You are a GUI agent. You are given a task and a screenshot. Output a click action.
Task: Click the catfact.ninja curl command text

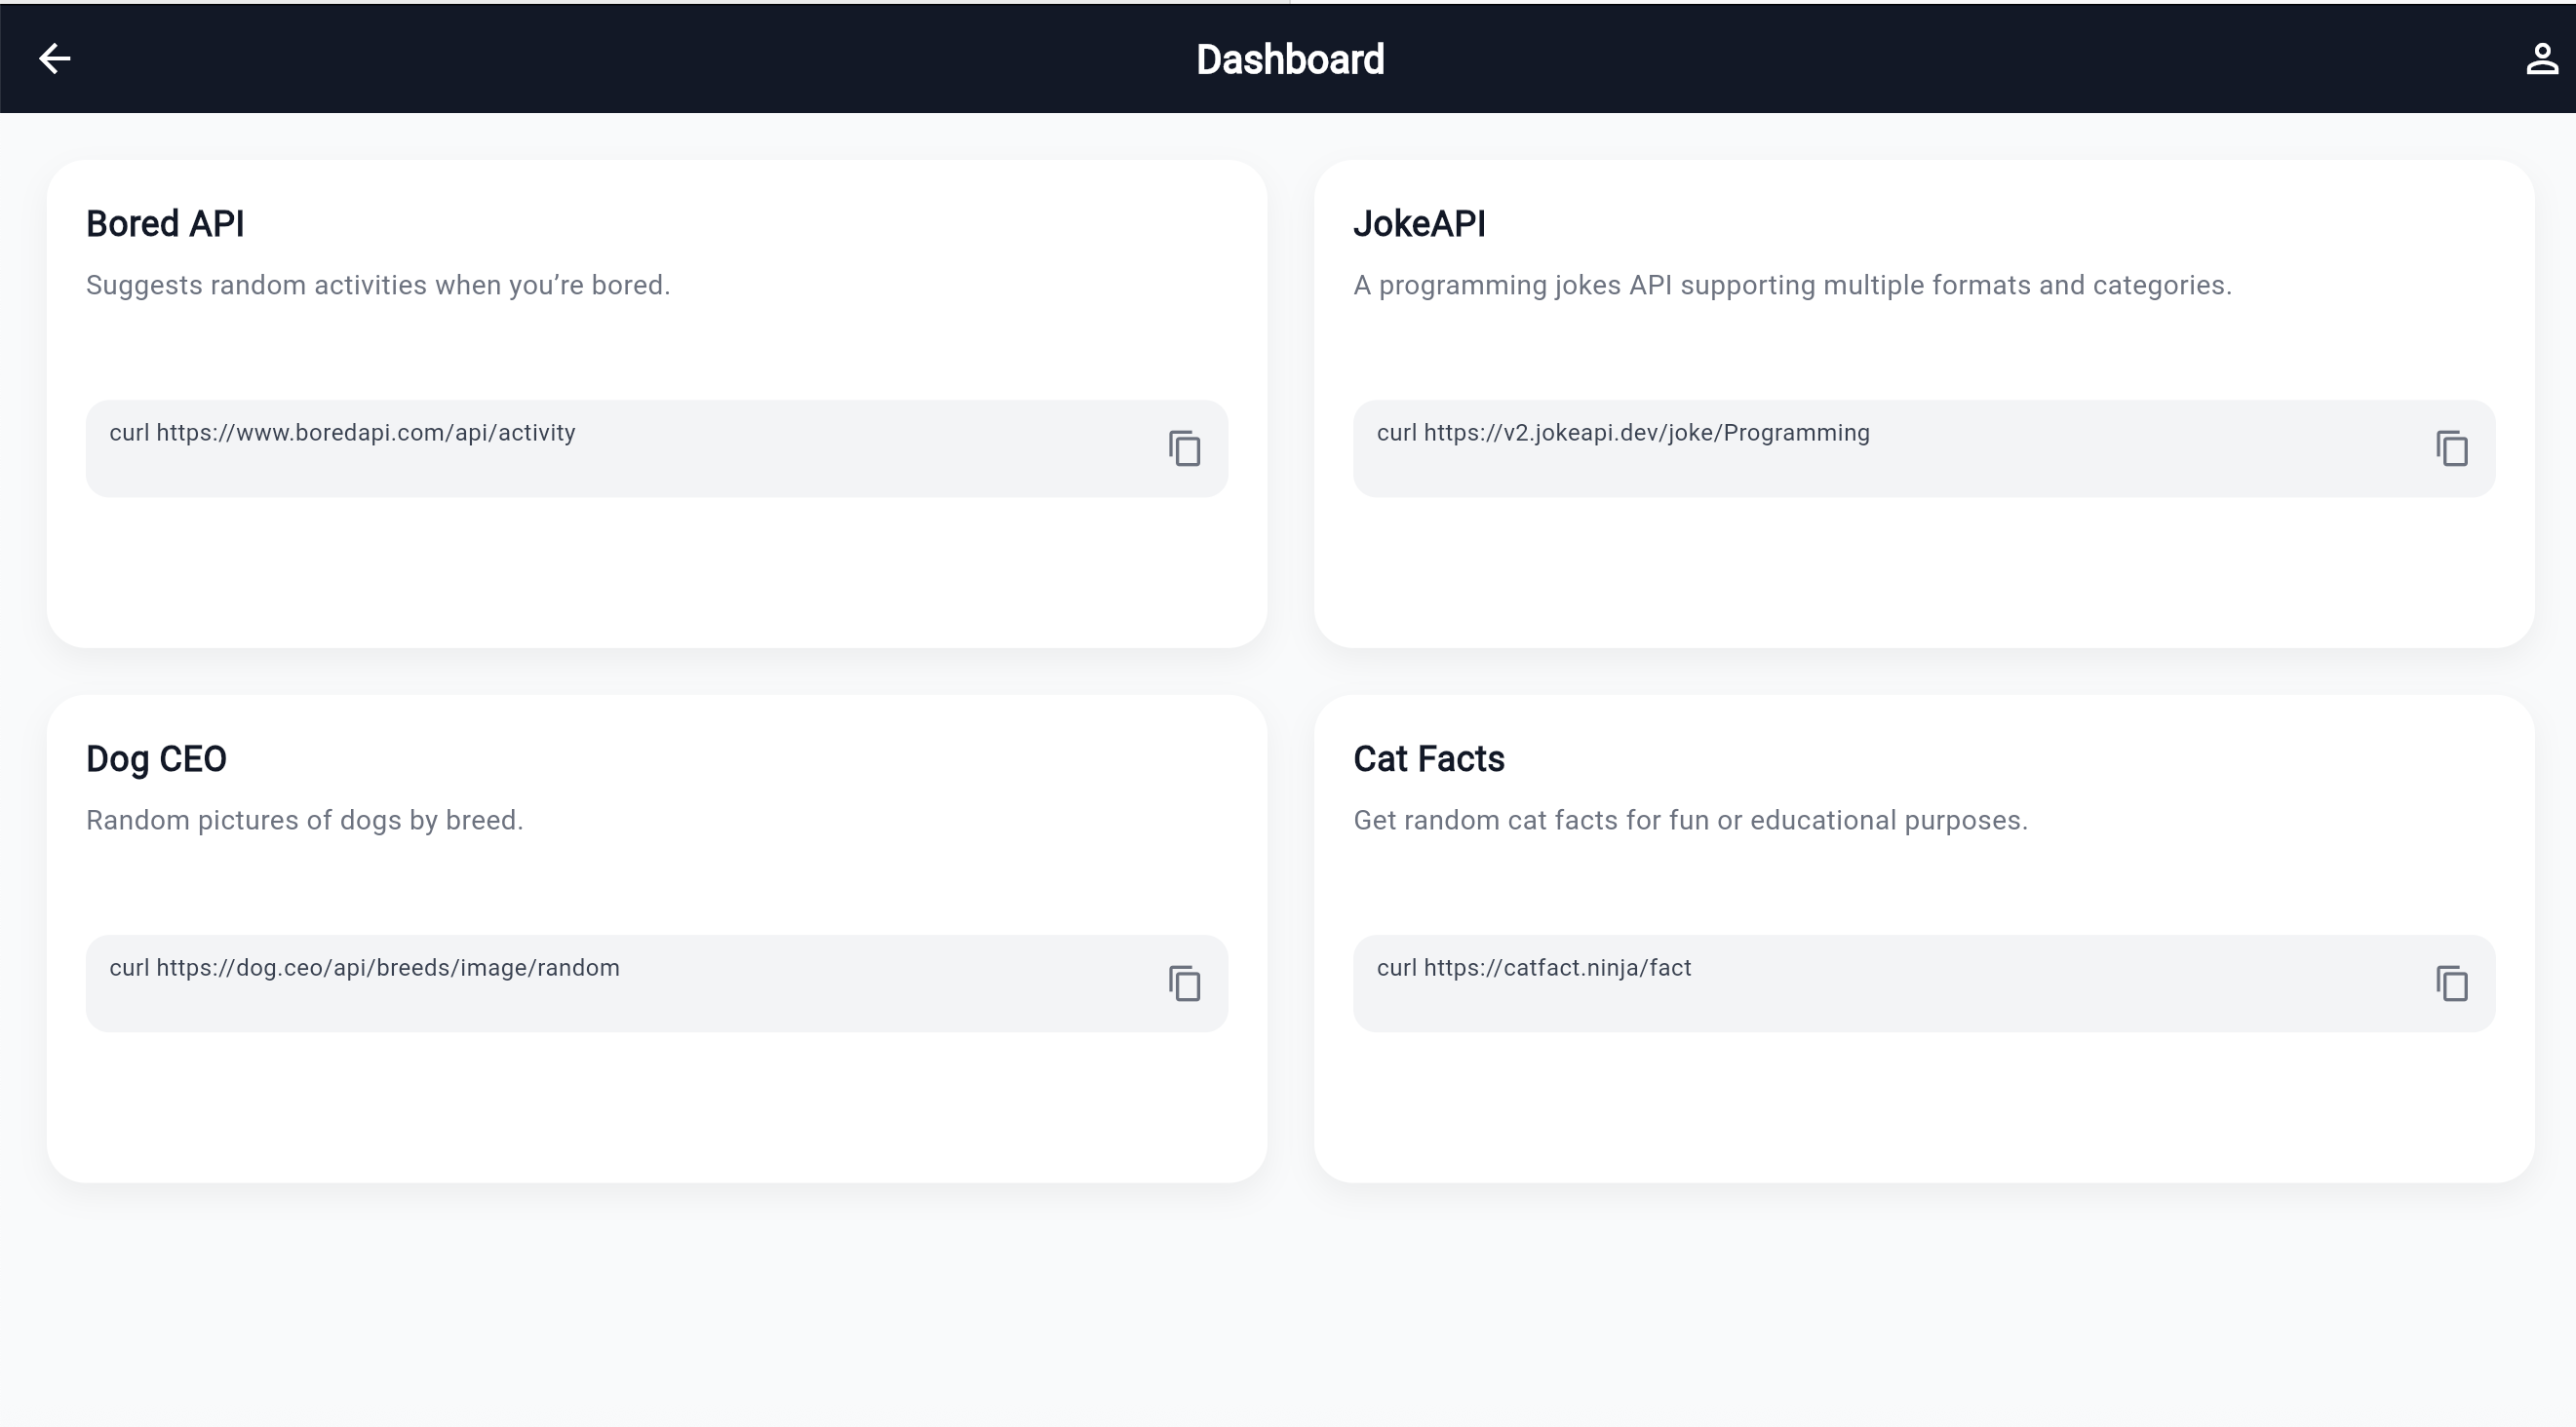tap(1533, 968)
